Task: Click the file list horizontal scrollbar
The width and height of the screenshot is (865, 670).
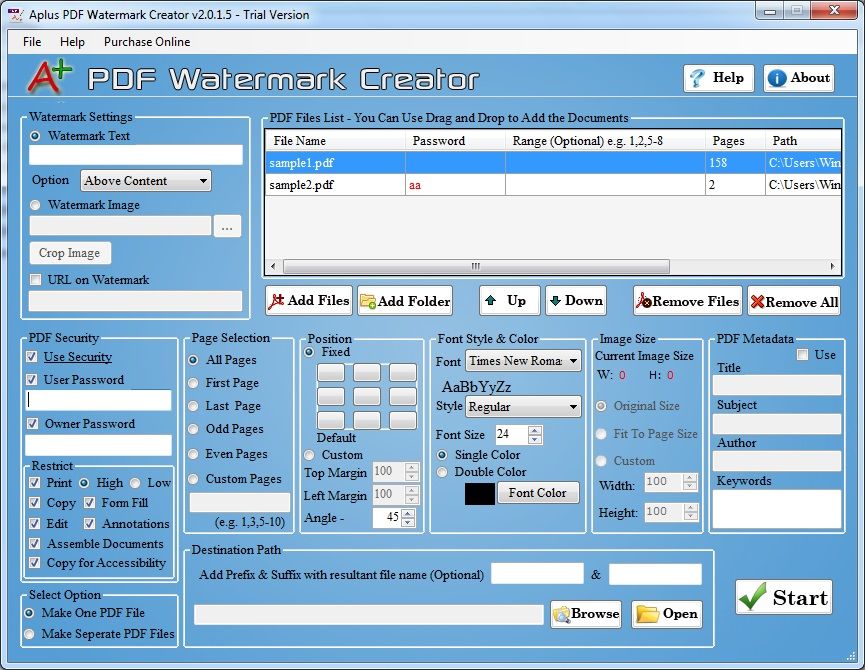Action: [x=476, y=266]
